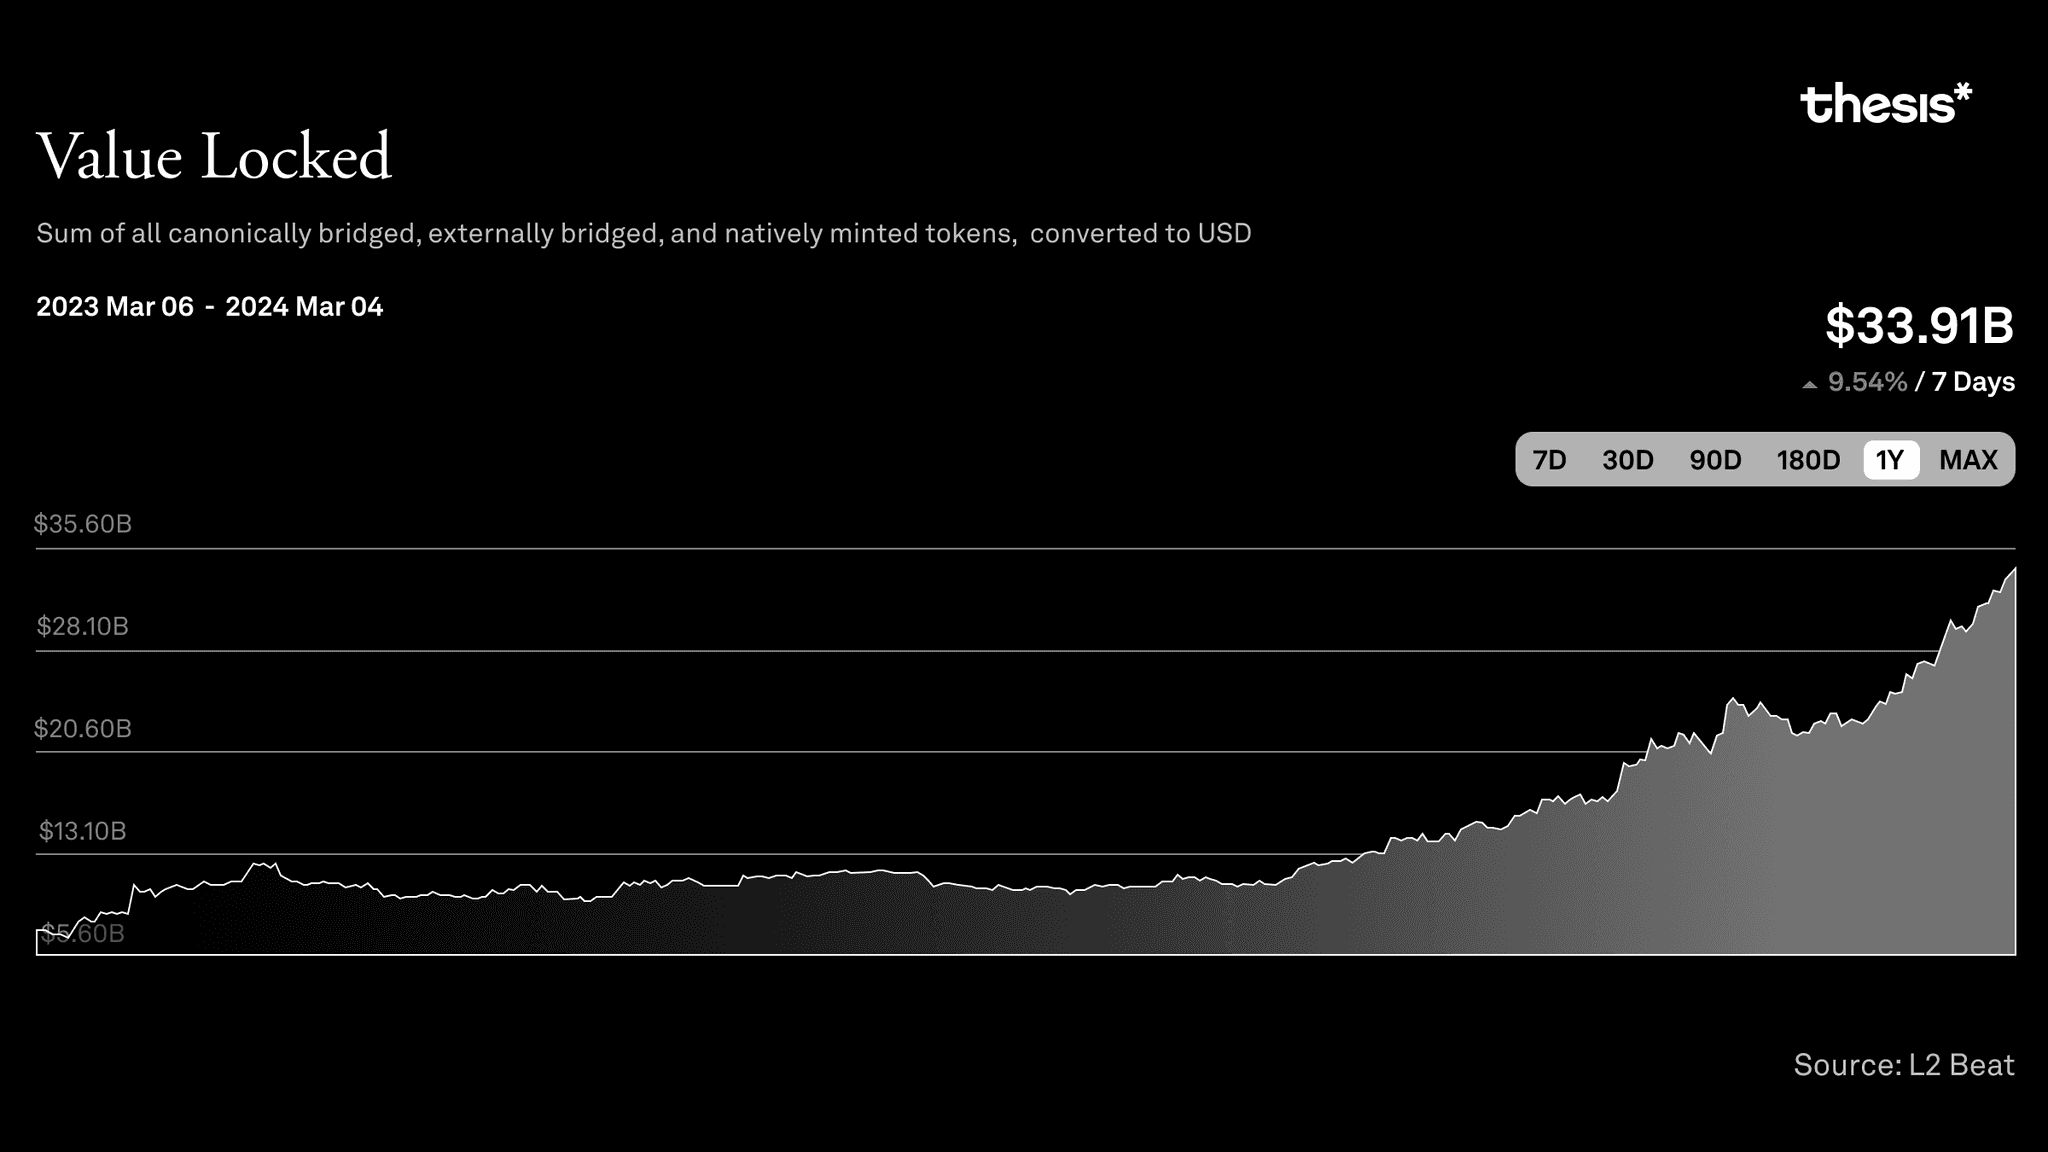Select the 30D time range filter
Image resolution: width=2048 pixels, height=1152 pixels.
(x=1625, y=459)
